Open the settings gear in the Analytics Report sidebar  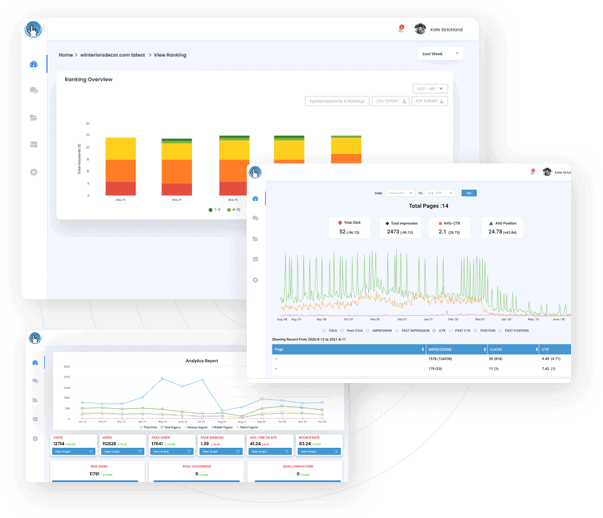click(36, 438)
